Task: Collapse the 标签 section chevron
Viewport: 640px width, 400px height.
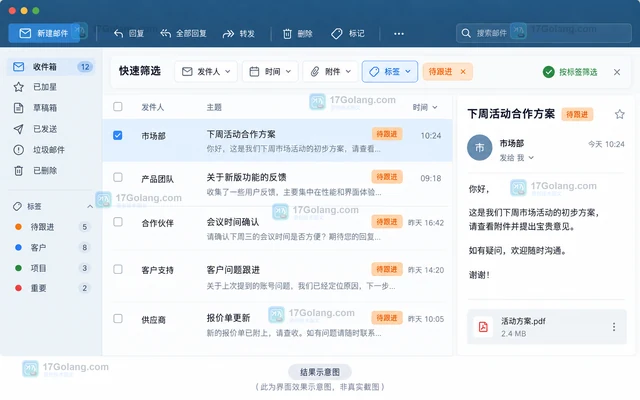Action: [x=90, y=207]
